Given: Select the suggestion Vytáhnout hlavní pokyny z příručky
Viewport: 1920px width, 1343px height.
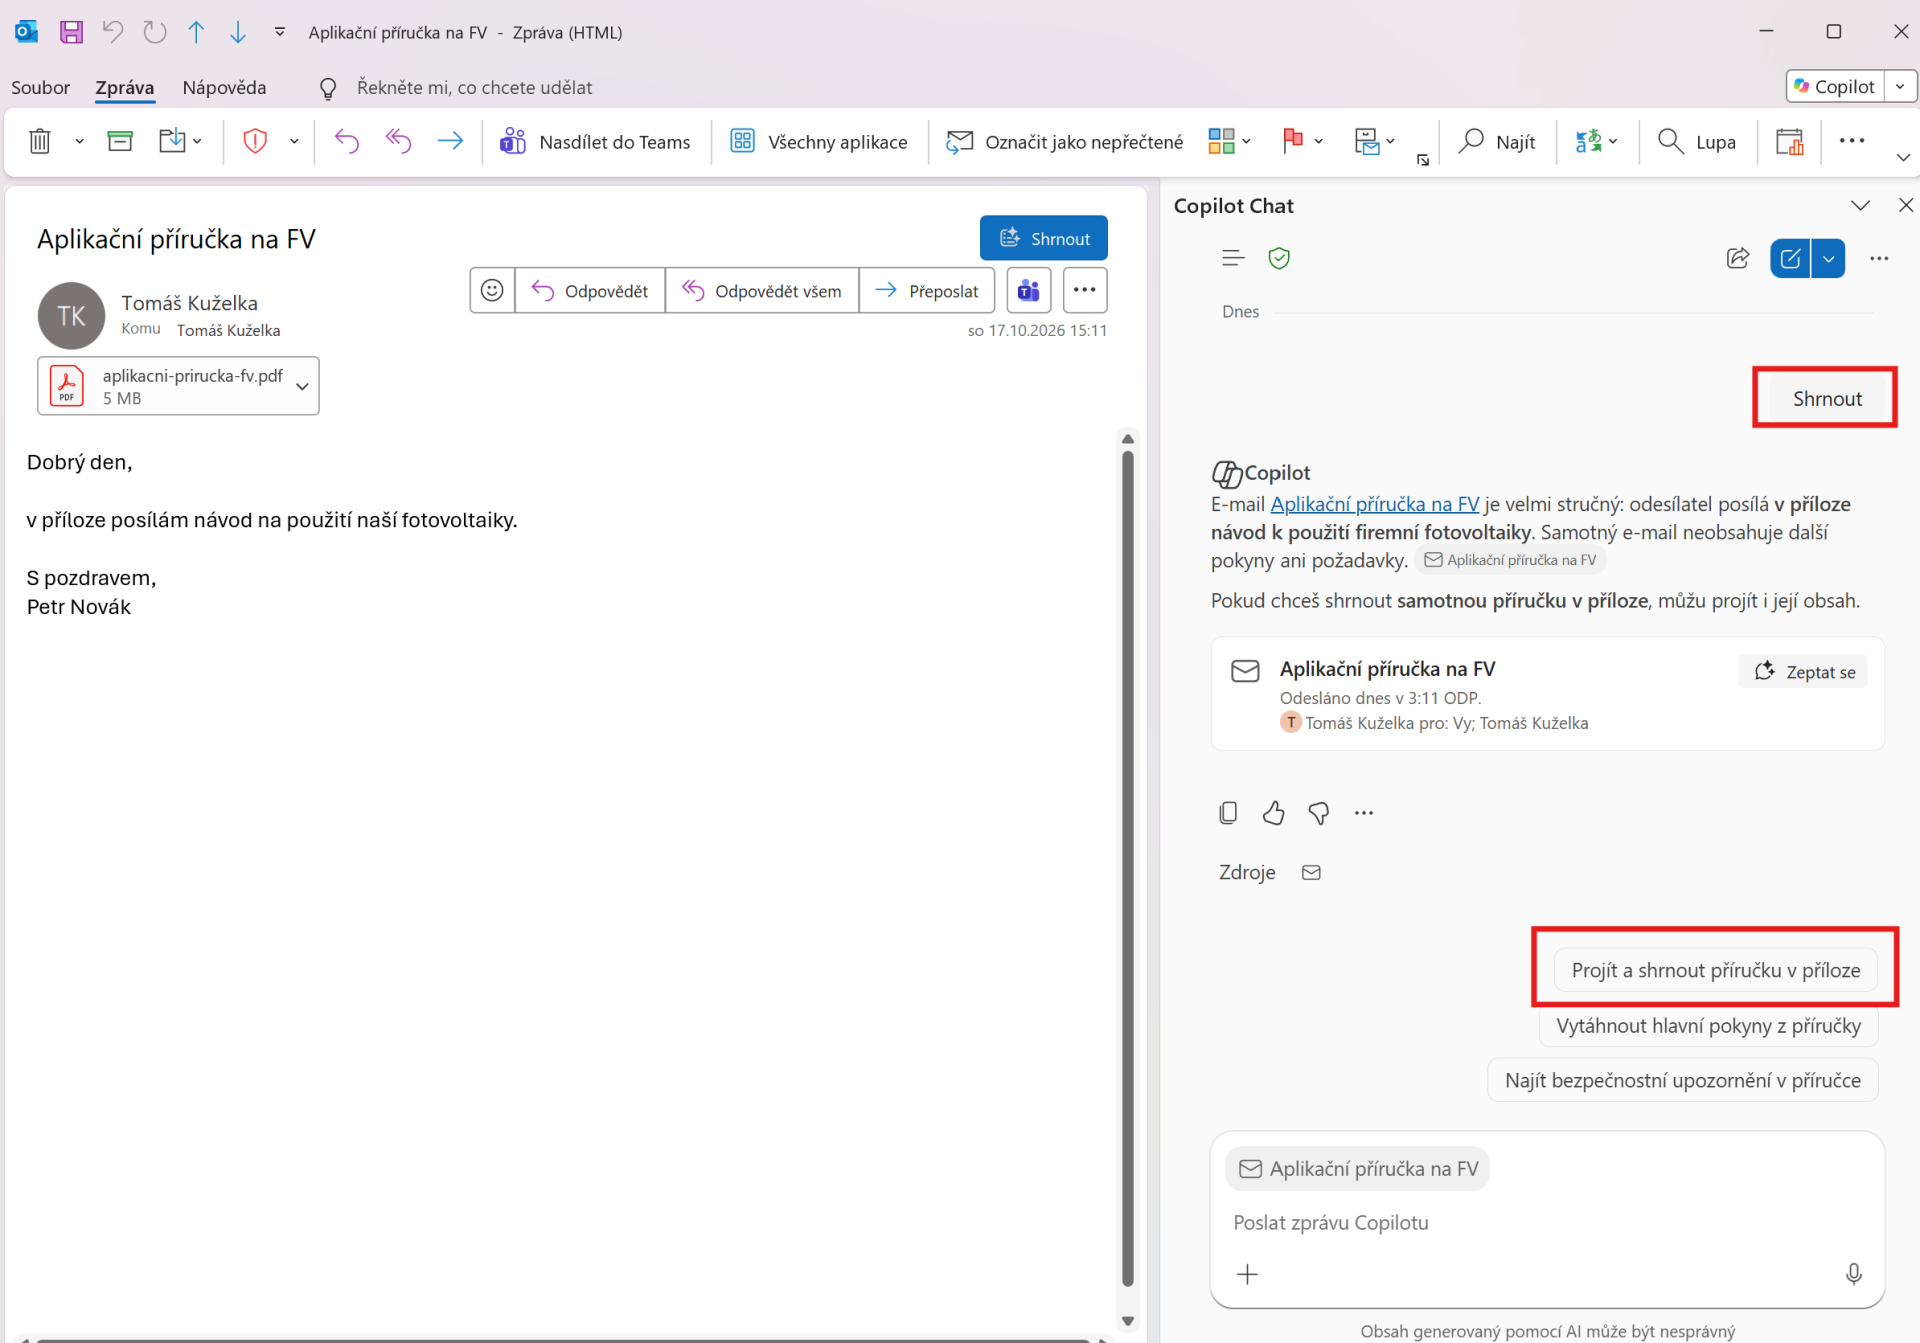Looking at the screenshot, I should [x=1708, y=1025].
